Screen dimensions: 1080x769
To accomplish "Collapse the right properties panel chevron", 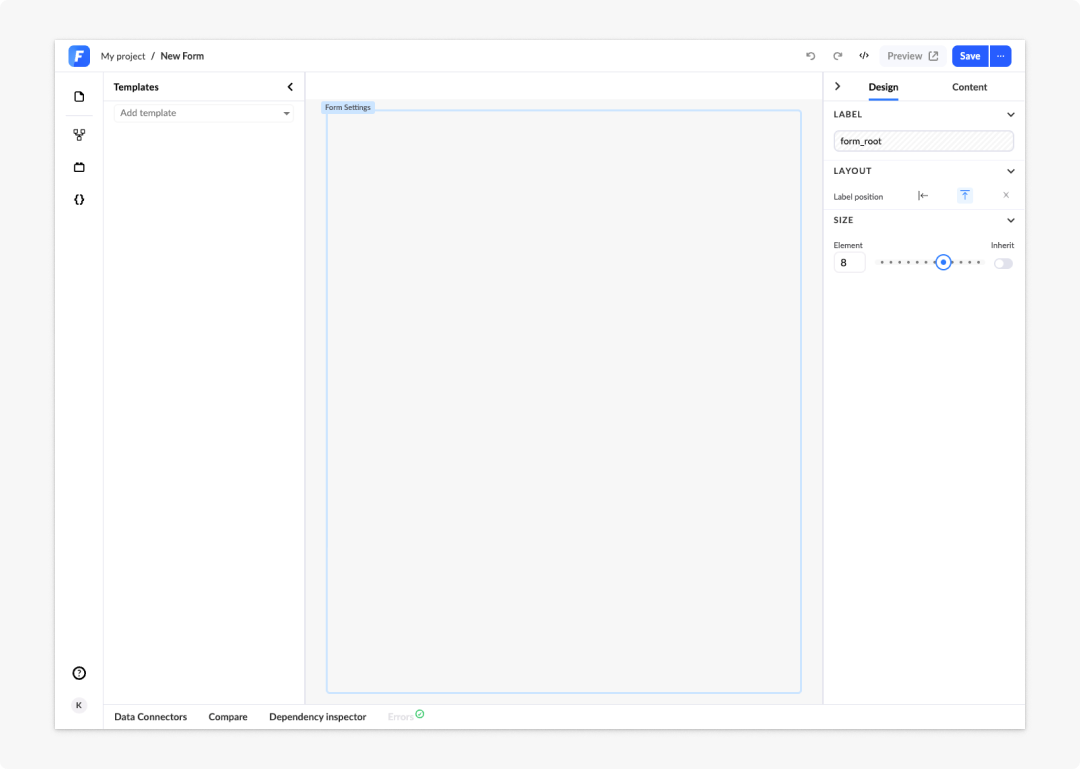I will pyautogui.click(x=838, y=86).
